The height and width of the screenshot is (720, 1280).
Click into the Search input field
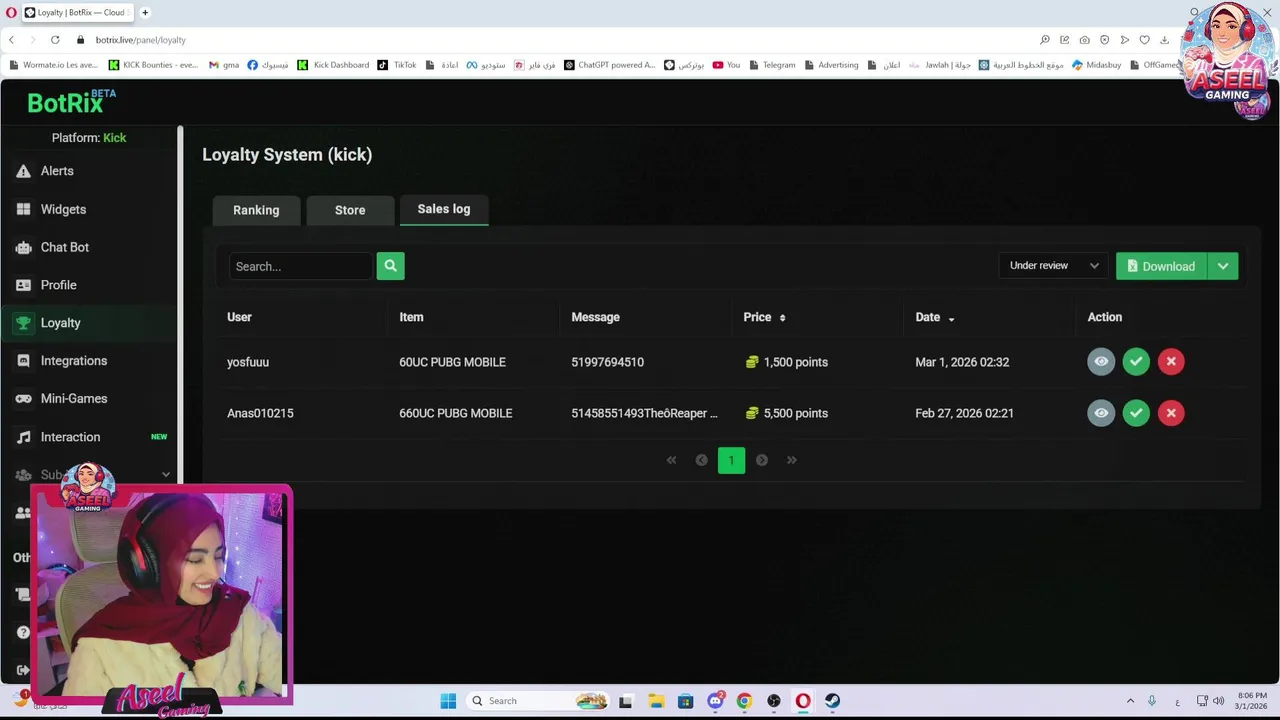(300, 266)
